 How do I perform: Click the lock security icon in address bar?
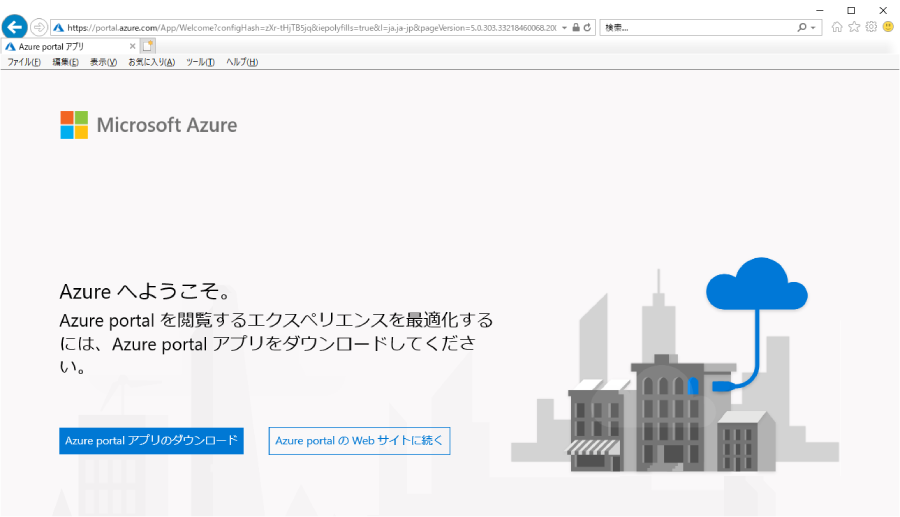coord(576,27)
